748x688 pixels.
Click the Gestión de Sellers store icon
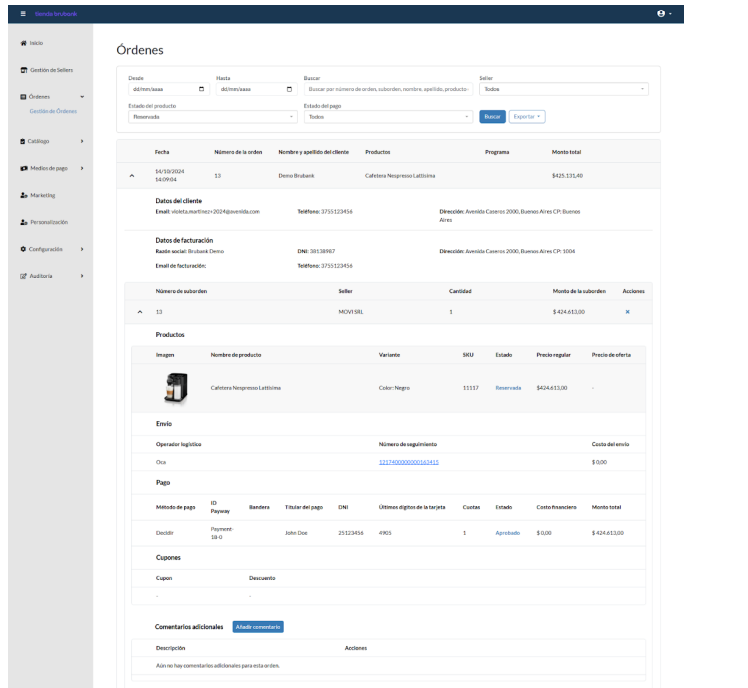click(23, 69)
